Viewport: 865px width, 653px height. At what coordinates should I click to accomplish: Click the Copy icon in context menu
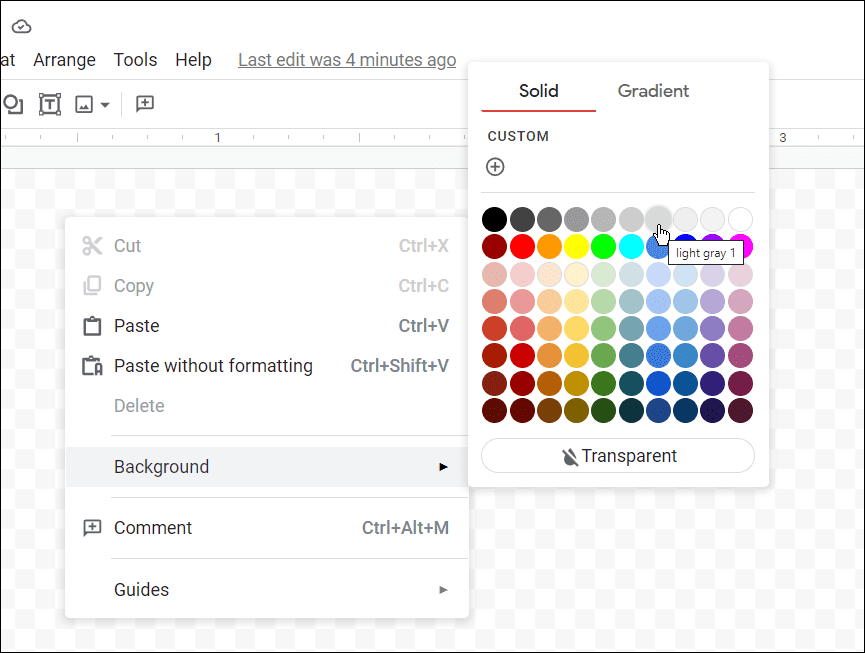pos(92,286)
